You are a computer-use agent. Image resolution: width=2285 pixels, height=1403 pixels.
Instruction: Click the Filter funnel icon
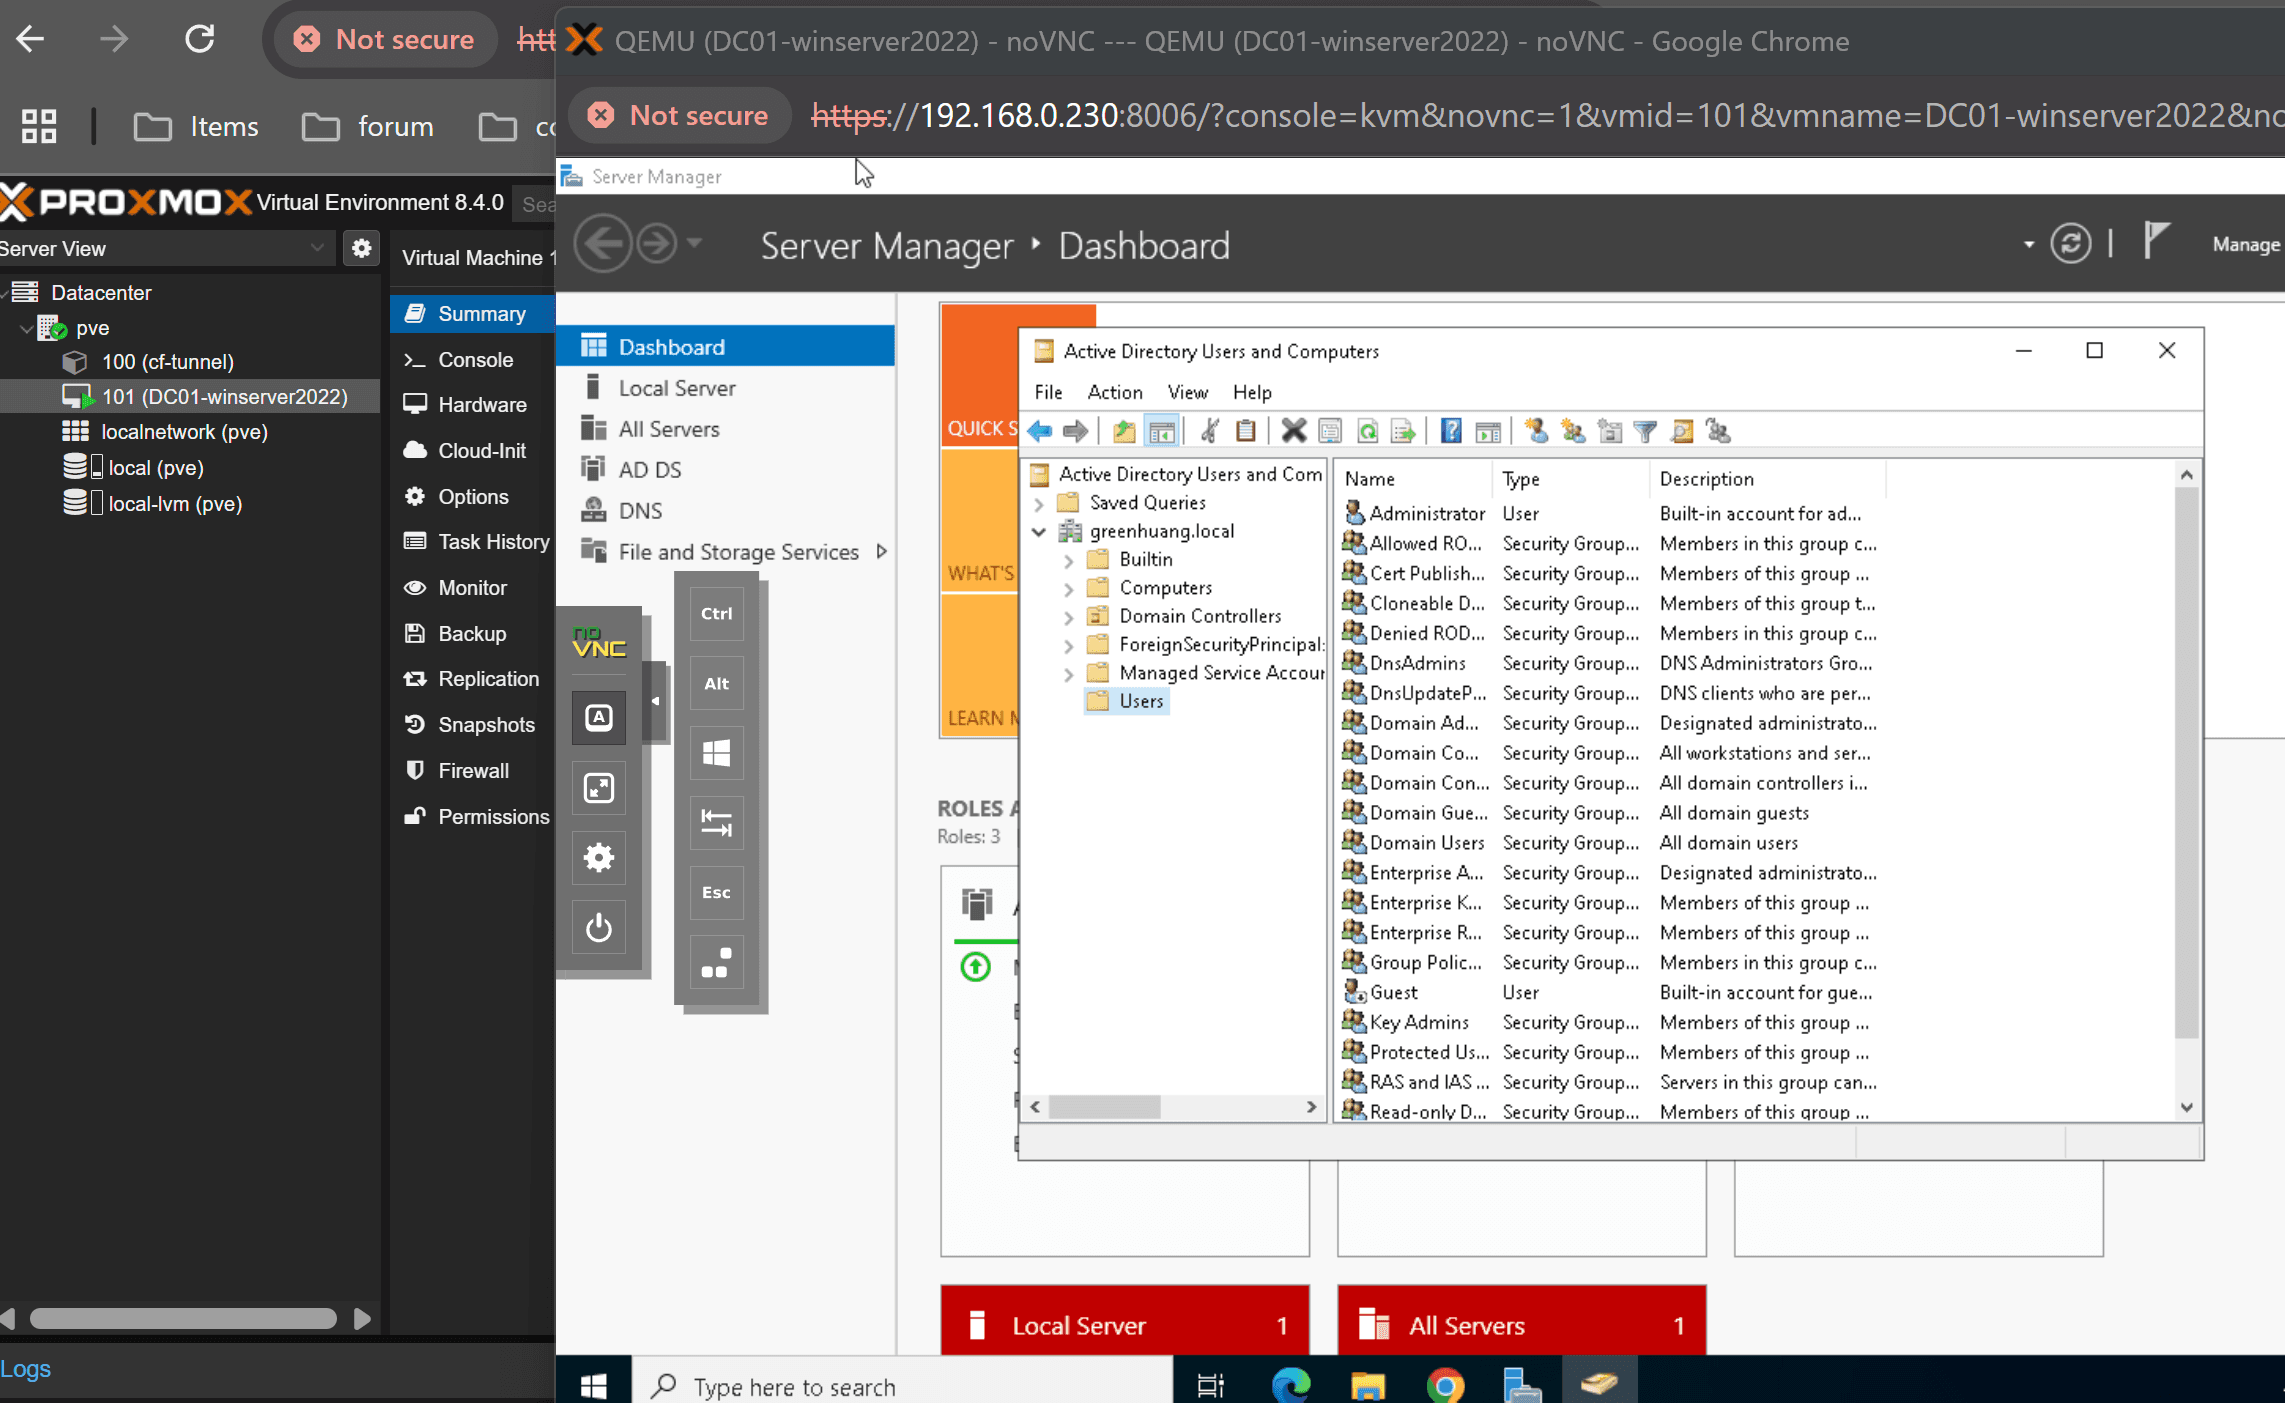[1645, 431]
